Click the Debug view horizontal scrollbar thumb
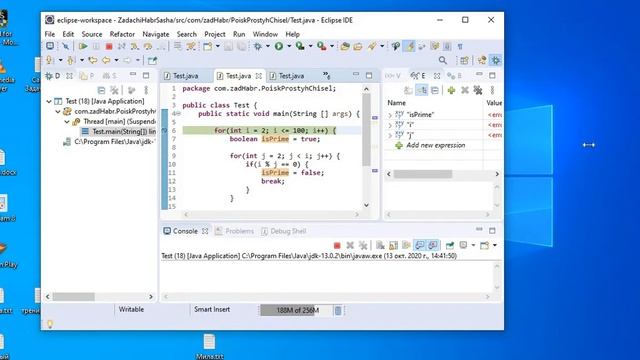640x360 pixels. (73, 297)
